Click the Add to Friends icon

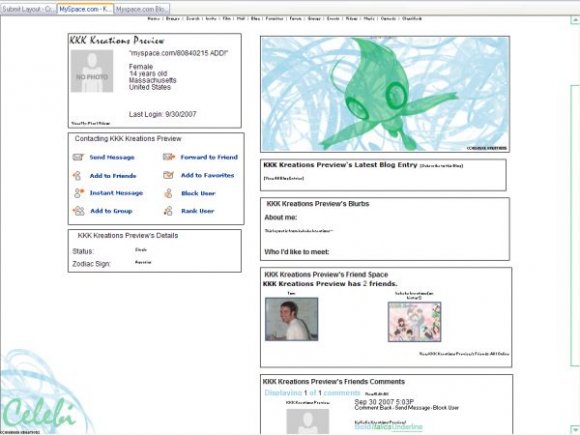(x=77, y=175)
